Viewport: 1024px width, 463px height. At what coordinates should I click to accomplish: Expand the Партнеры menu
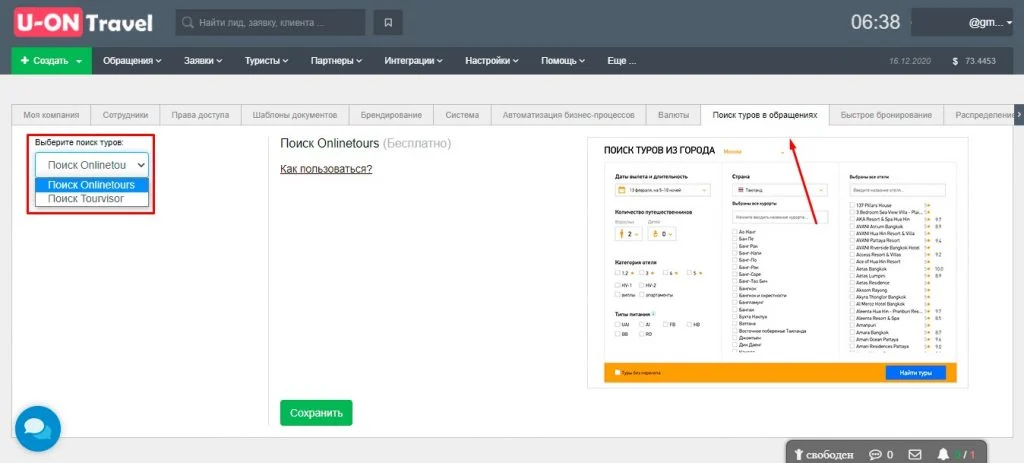336,61
